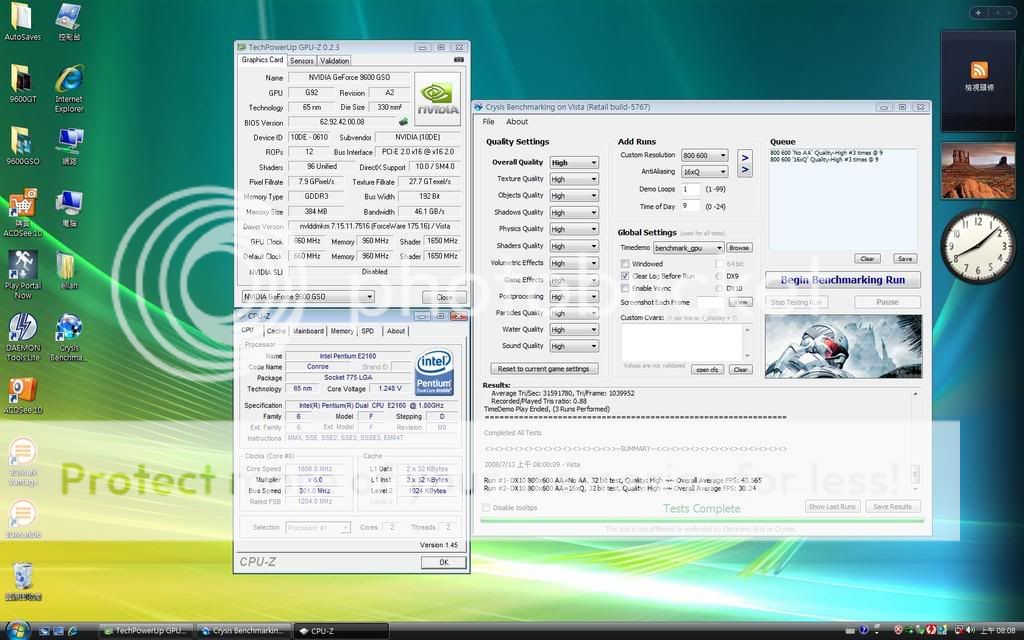The image size is (1024, 640).
Task: Click the Demo Loops input field
Action: [690, 189]
